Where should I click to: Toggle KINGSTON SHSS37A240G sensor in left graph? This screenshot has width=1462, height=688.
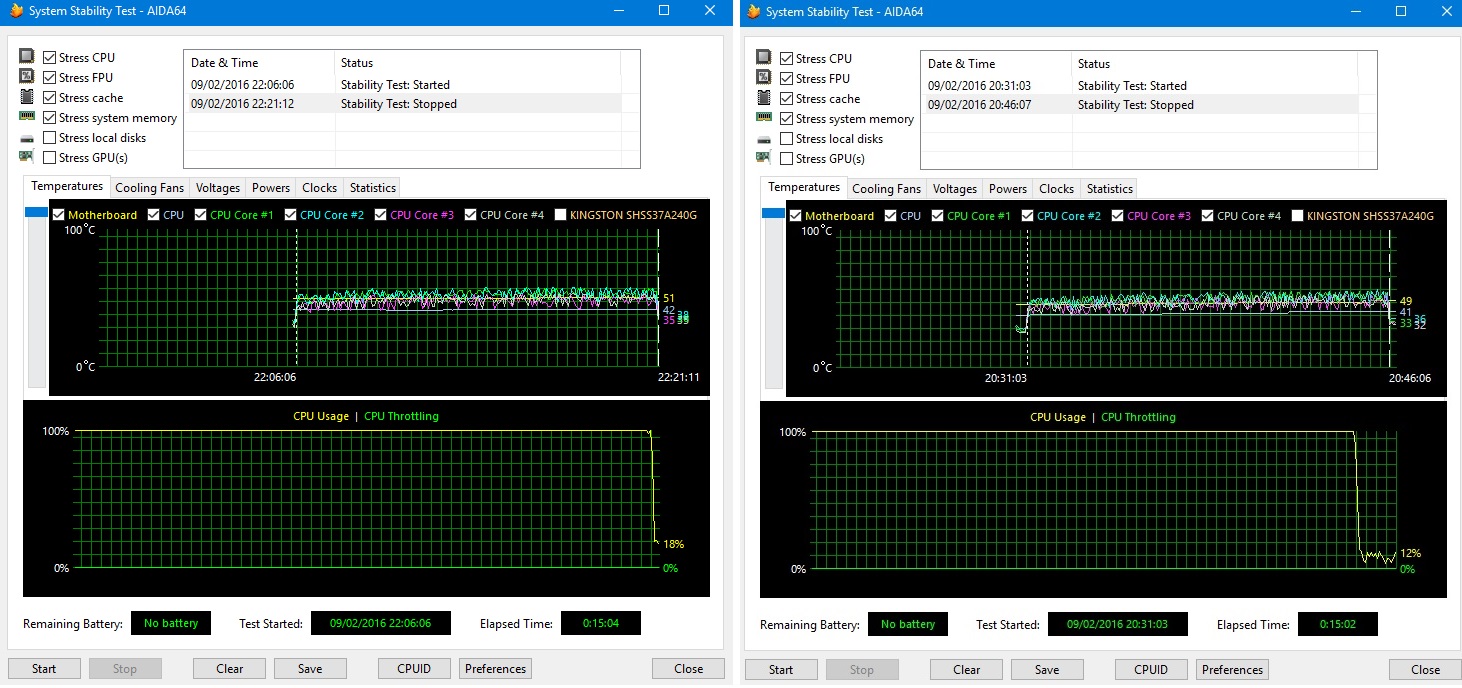pyautogui.click(x=560, y=215)
